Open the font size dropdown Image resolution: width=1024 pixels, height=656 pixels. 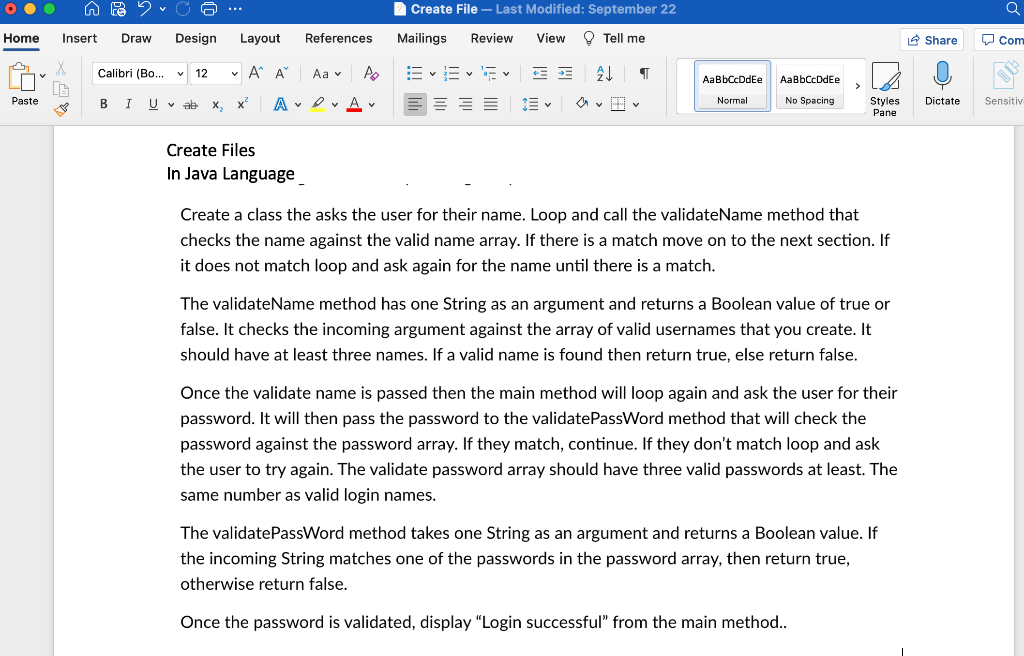(x=235, y=73)
